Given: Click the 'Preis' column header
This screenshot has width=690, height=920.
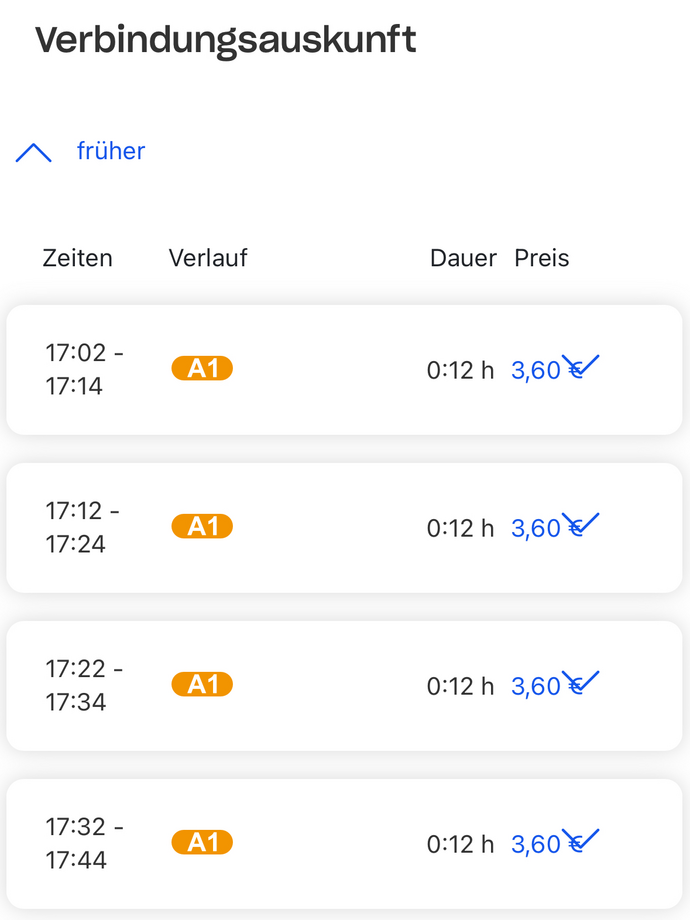Looking at the screenshot, I should click(542, 258).
